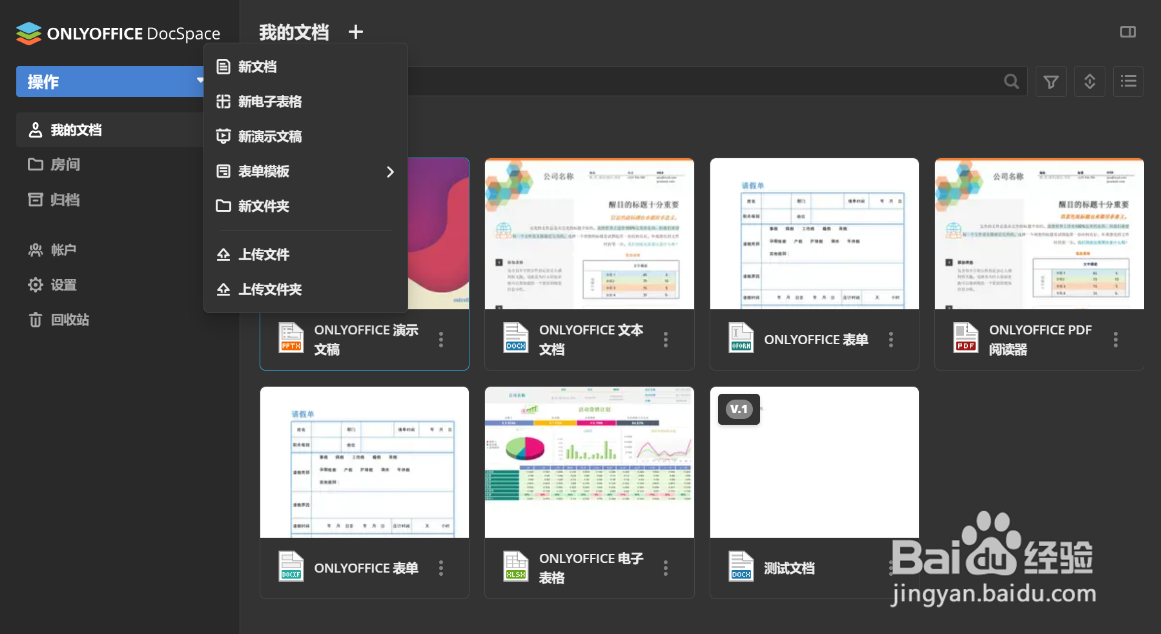Click the upload folder arrow icon
Image resolution: width=1161 pixels, height=634 pixels.
pyautogui.click(x=223, y=289)
